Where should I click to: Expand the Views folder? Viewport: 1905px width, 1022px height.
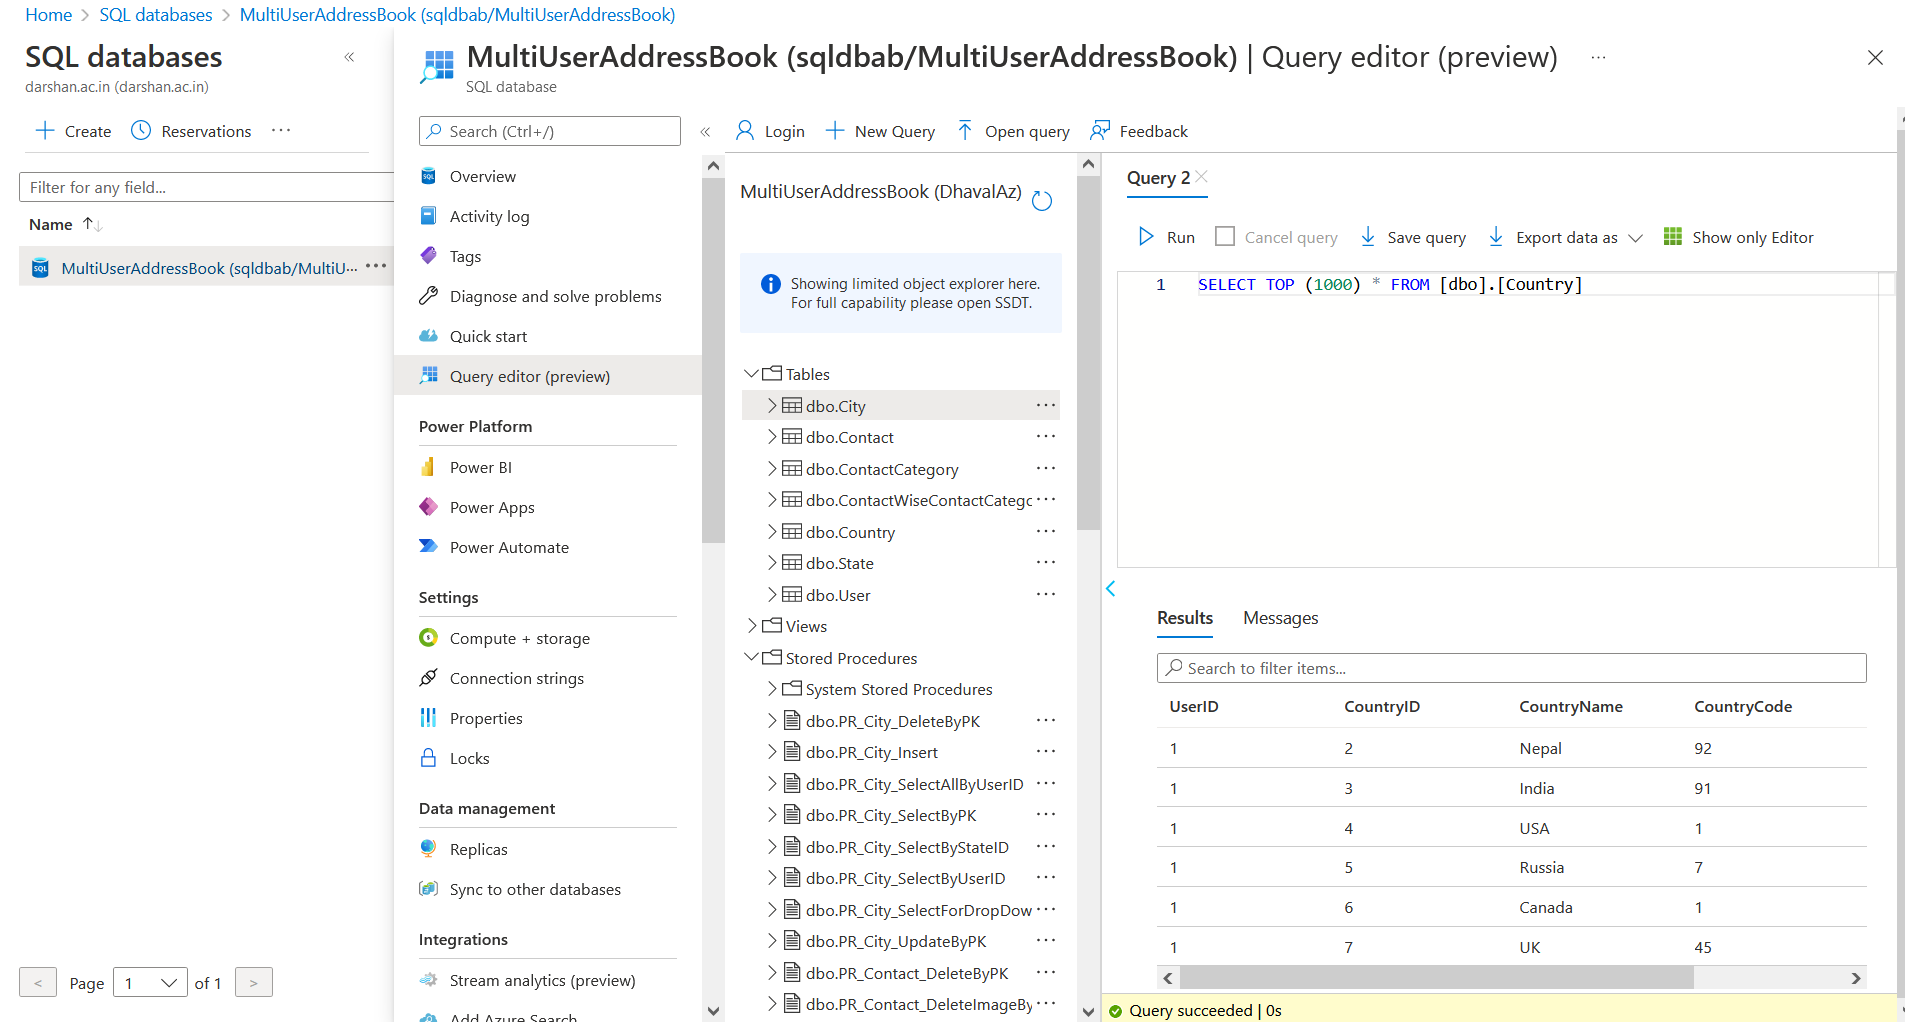(751, 626)
